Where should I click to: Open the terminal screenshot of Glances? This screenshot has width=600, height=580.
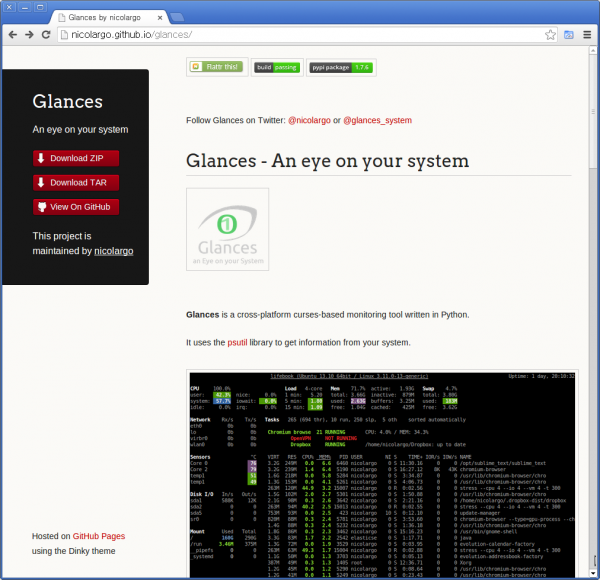point(382,474)
